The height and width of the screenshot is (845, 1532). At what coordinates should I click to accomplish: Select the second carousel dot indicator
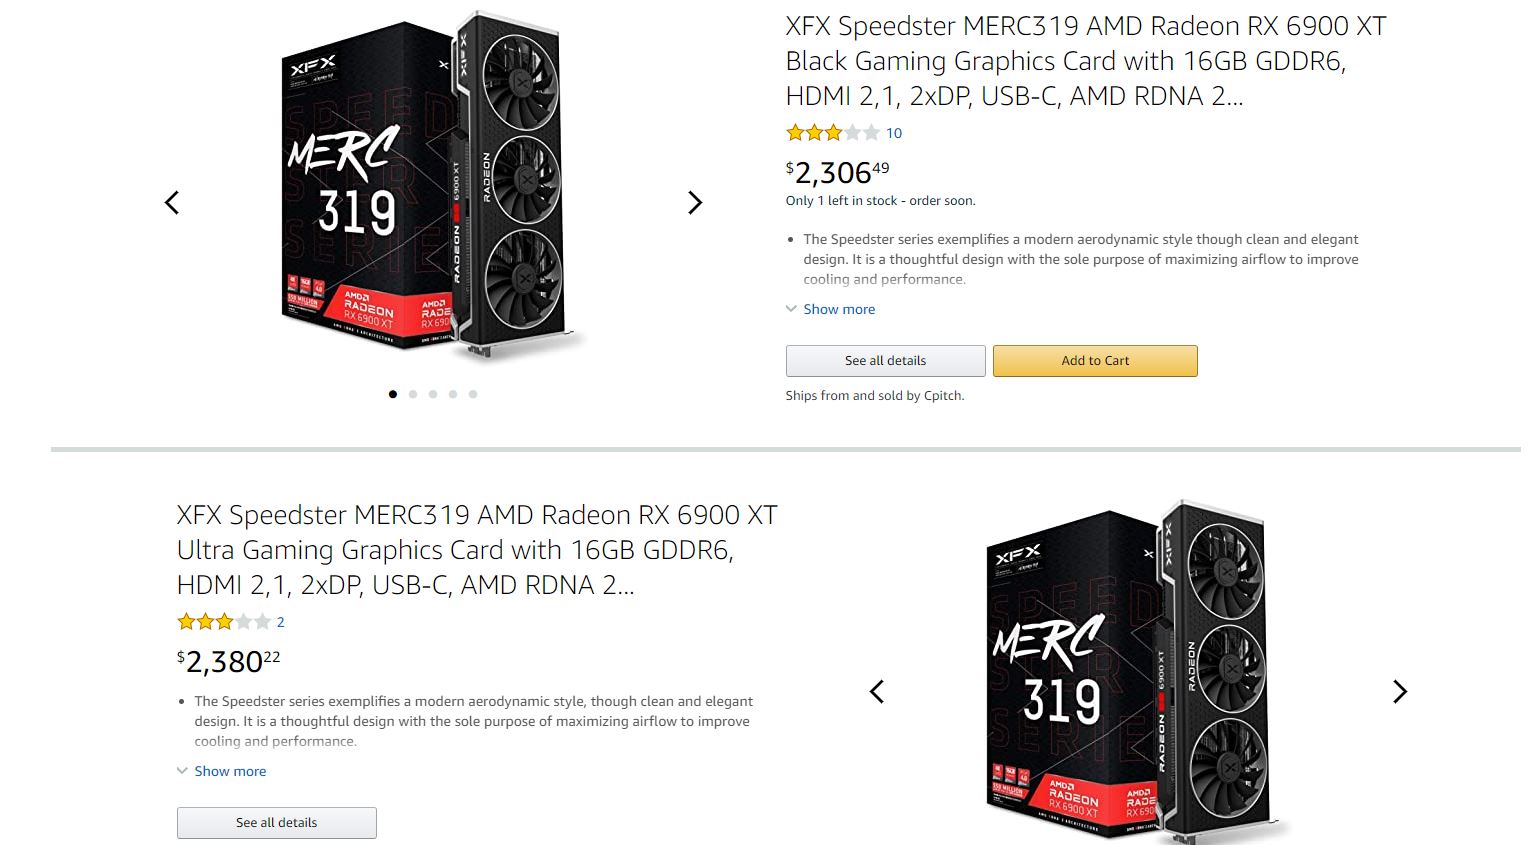point(413,394)
